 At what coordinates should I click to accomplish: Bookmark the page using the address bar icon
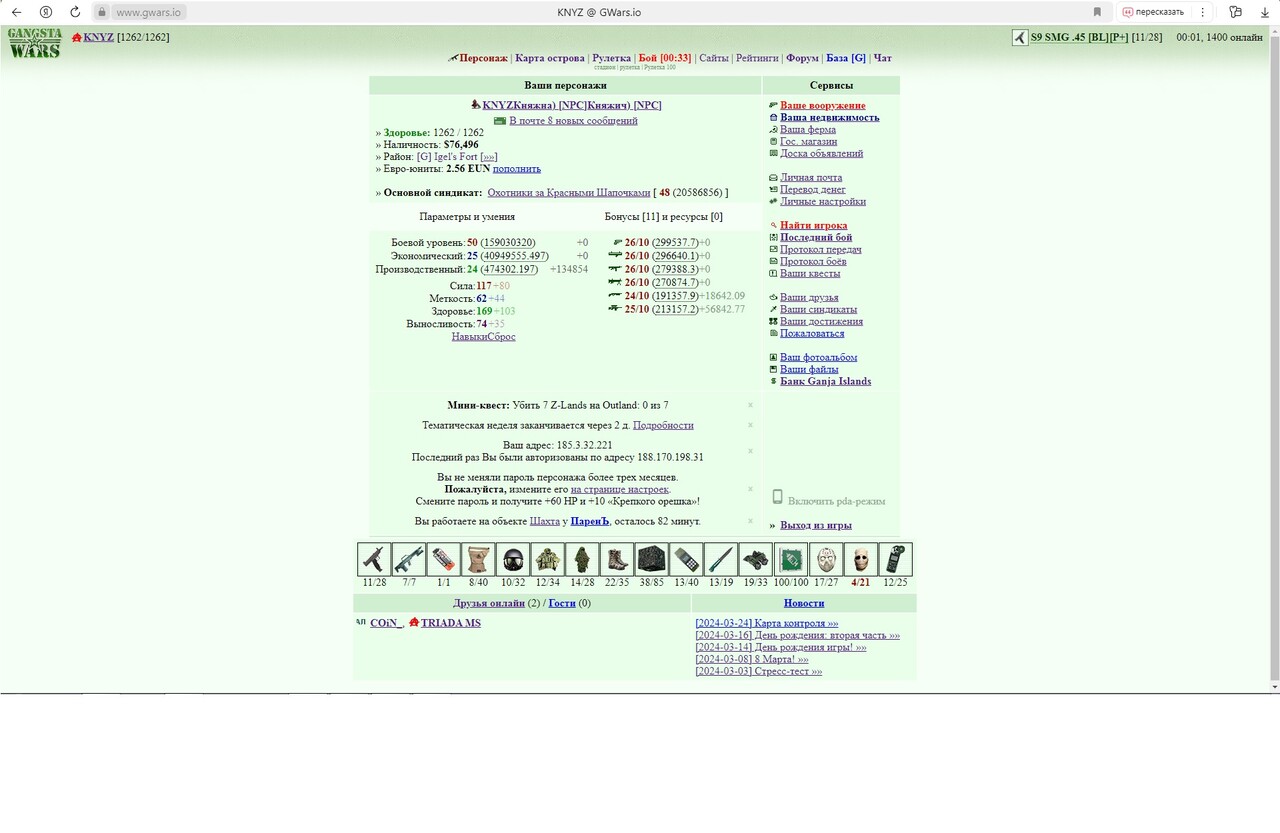tap(1097, 12)
